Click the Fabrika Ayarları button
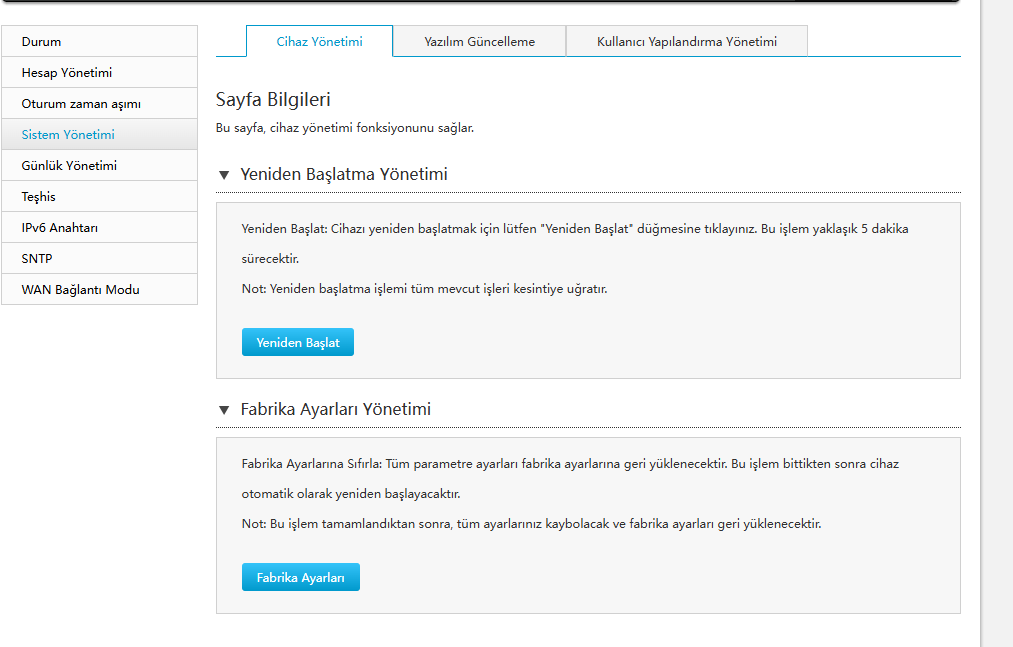This screenshot has width=1013, height=647. pos(300,577)
